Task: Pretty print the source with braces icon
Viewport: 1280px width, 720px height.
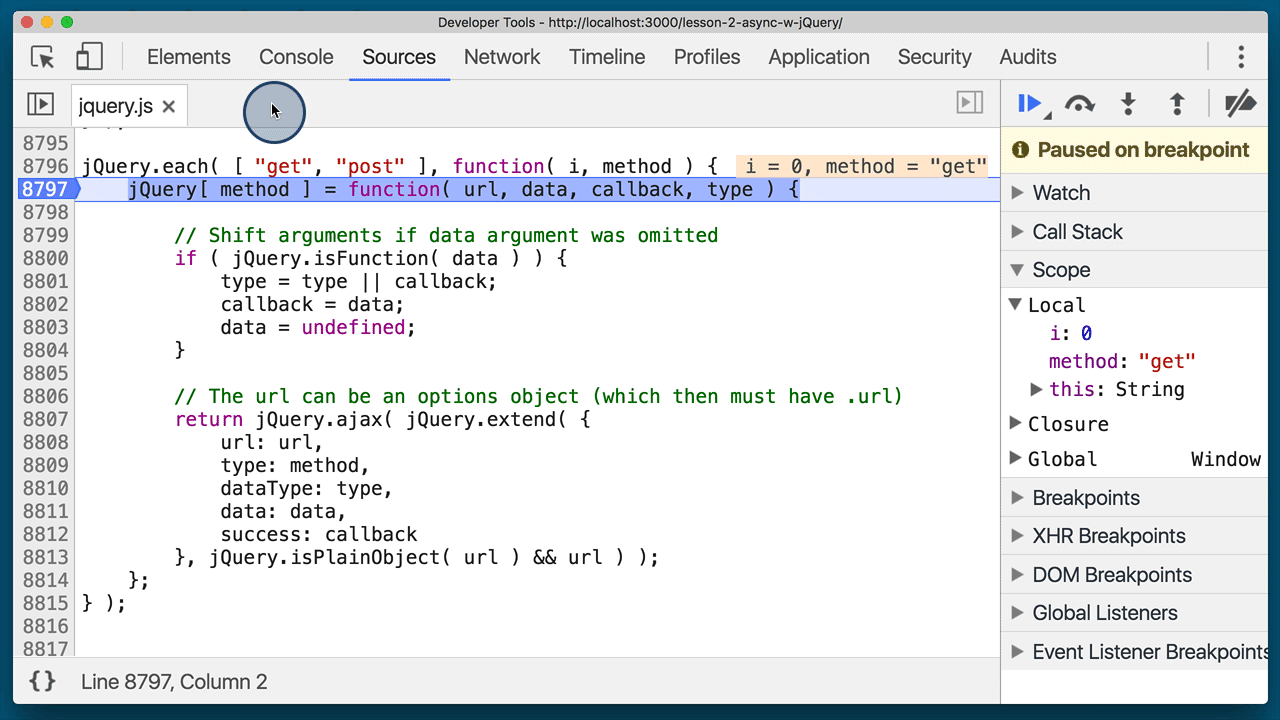Action: (42, 682)
